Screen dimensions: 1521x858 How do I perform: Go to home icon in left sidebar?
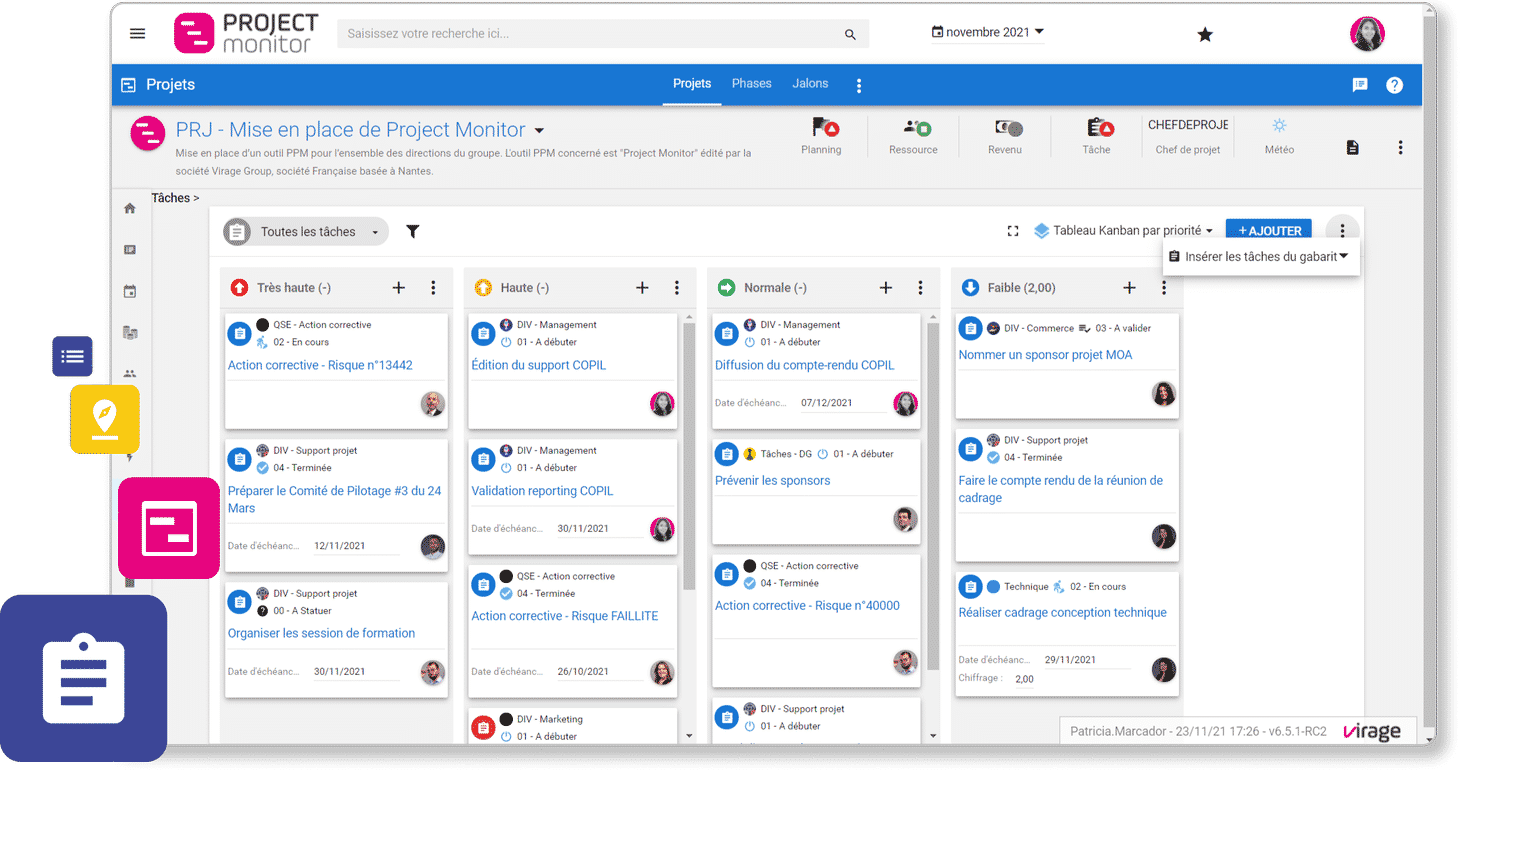130,209
